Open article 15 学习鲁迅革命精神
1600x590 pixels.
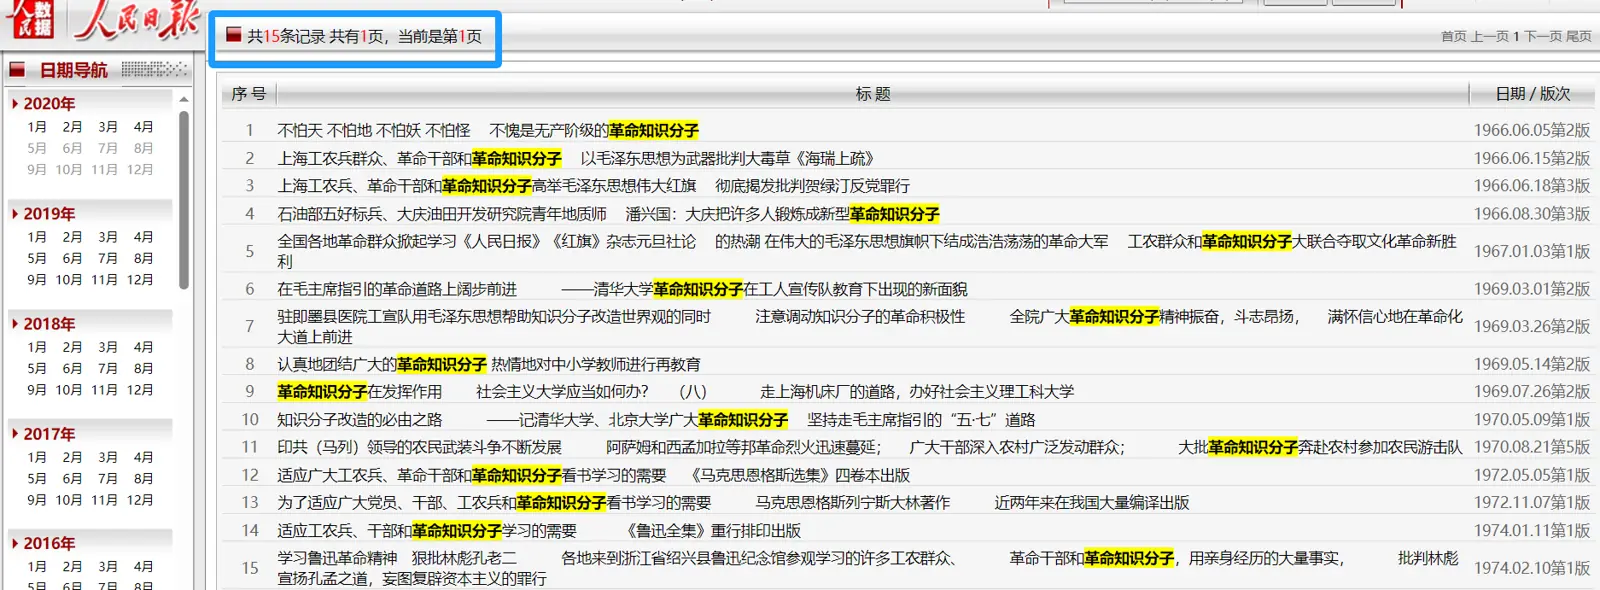[868, 568]
